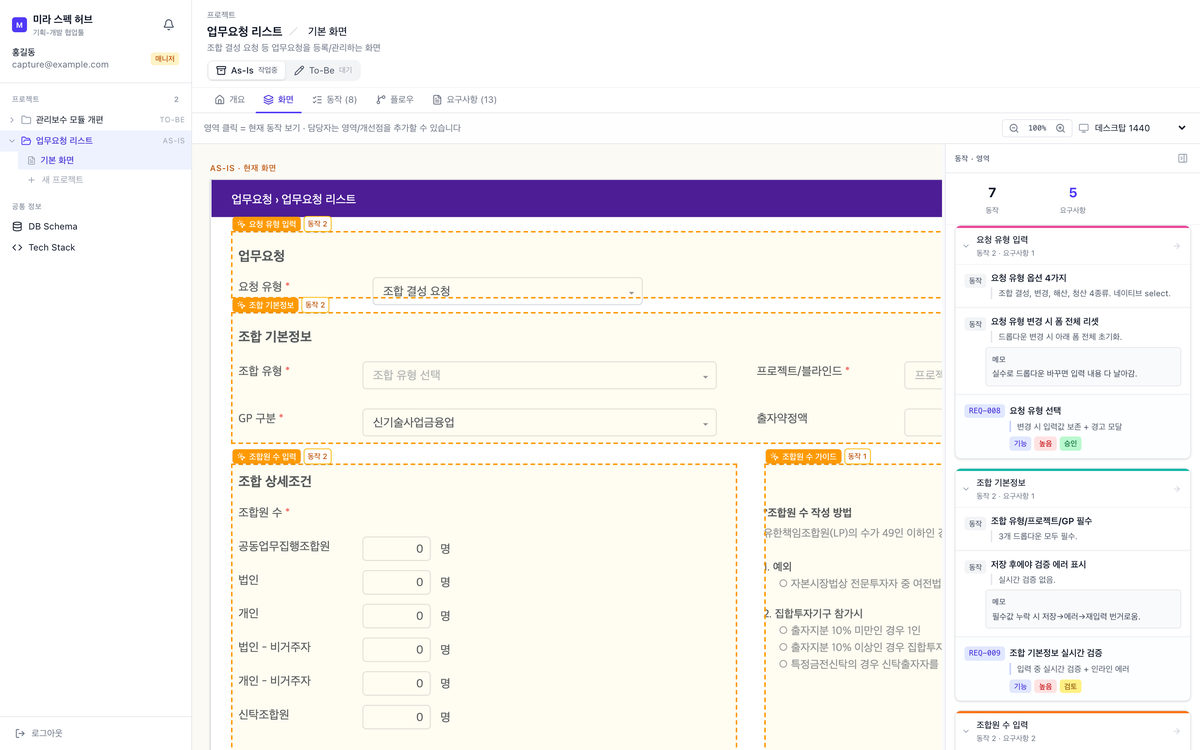
Task: Open the 개요 tab
Action: pyautogui.click(x=229, y=100)
